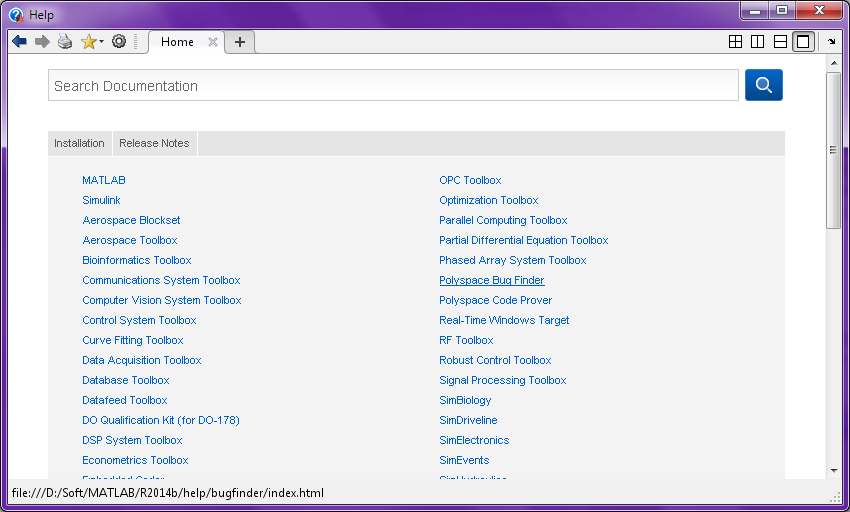Screen dimensions: 850x512
Task: Open the Data Acquisition Toolbox link
Action: (141, 360)
